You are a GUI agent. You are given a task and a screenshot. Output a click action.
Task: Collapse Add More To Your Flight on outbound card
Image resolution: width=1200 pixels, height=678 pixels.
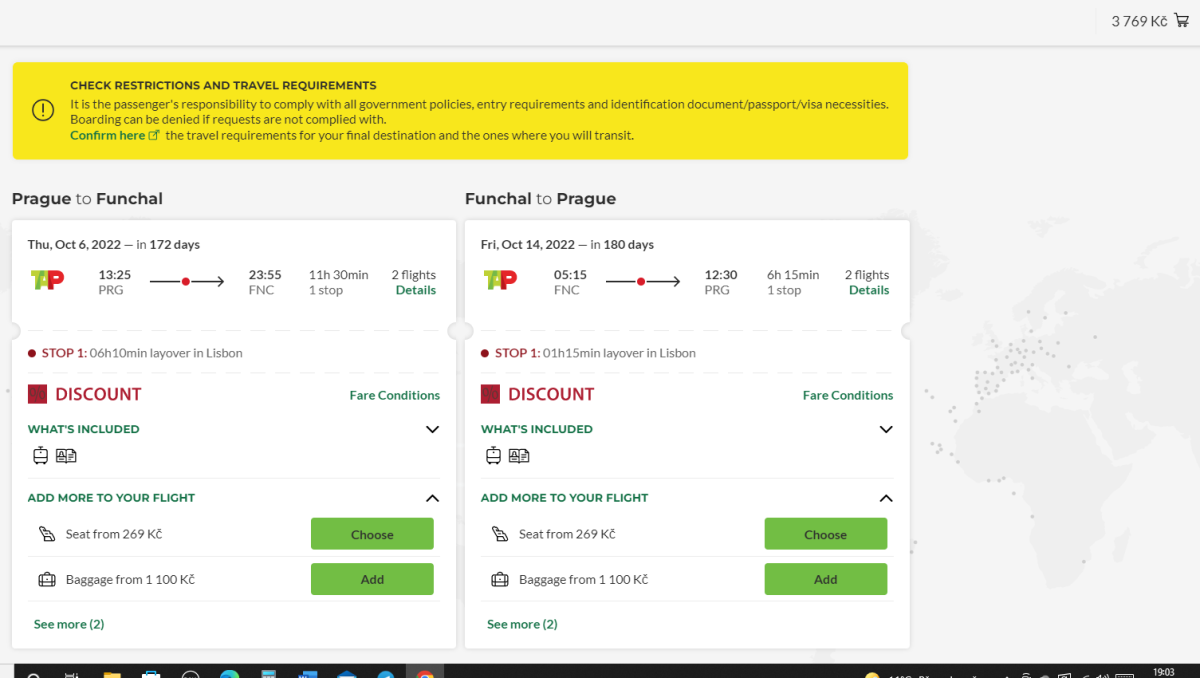coord(432,498)
